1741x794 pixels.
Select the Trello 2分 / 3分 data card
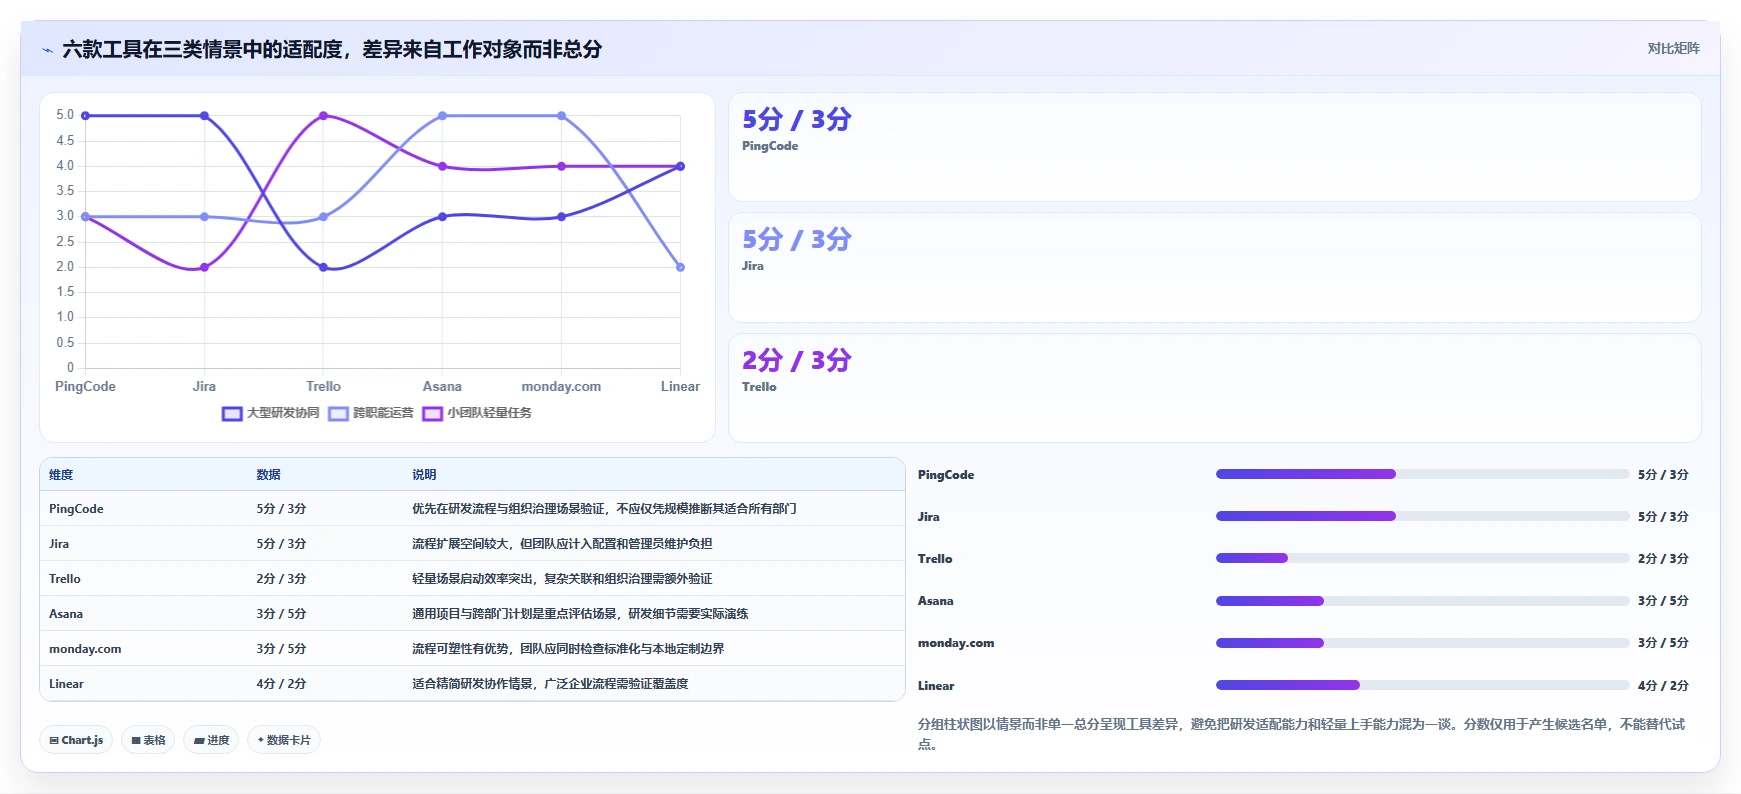click(1214, 388)
